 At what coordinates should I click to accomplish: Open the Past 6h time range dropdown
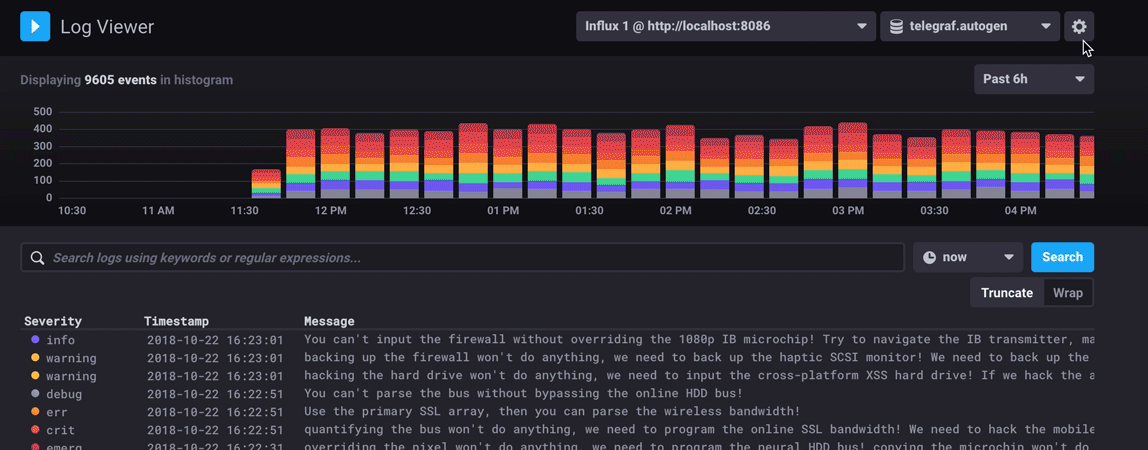pos(1033,79)
